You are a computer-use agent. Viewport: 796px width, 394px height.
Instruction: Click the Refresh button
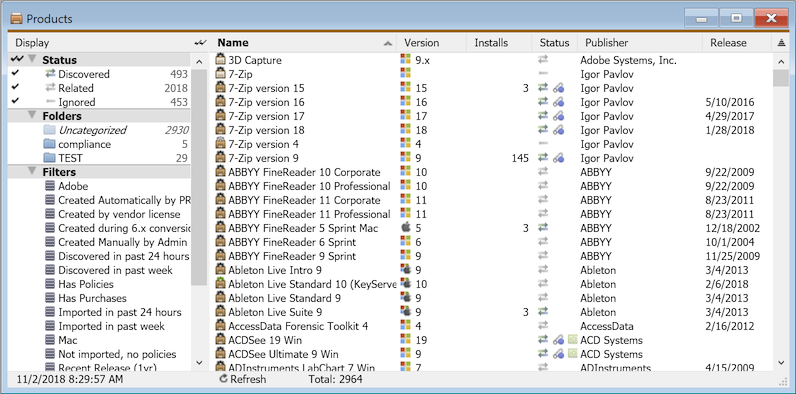[x=243, y=379]
